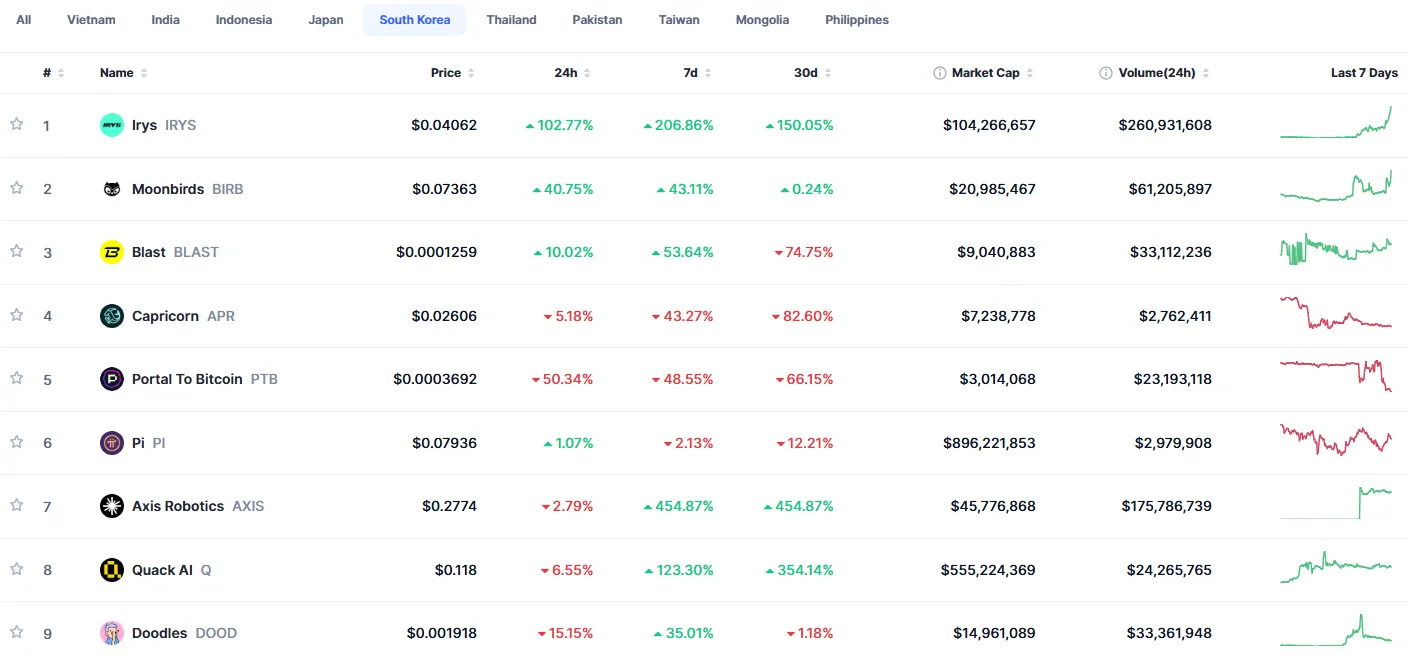Click the Pi coin logo icon
1408x660 pixels.
[112, 443]
